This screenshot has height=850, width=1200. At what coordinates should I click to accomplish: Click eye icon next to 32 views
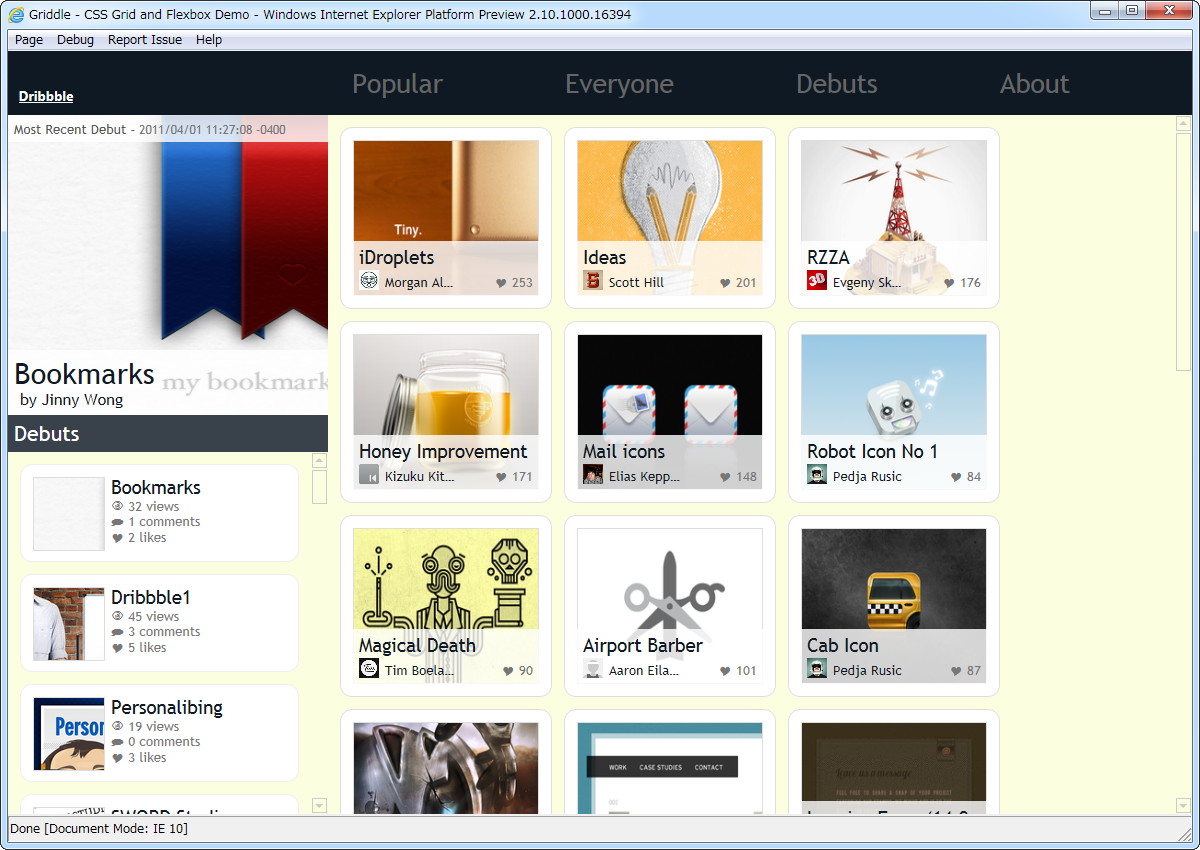118,507
